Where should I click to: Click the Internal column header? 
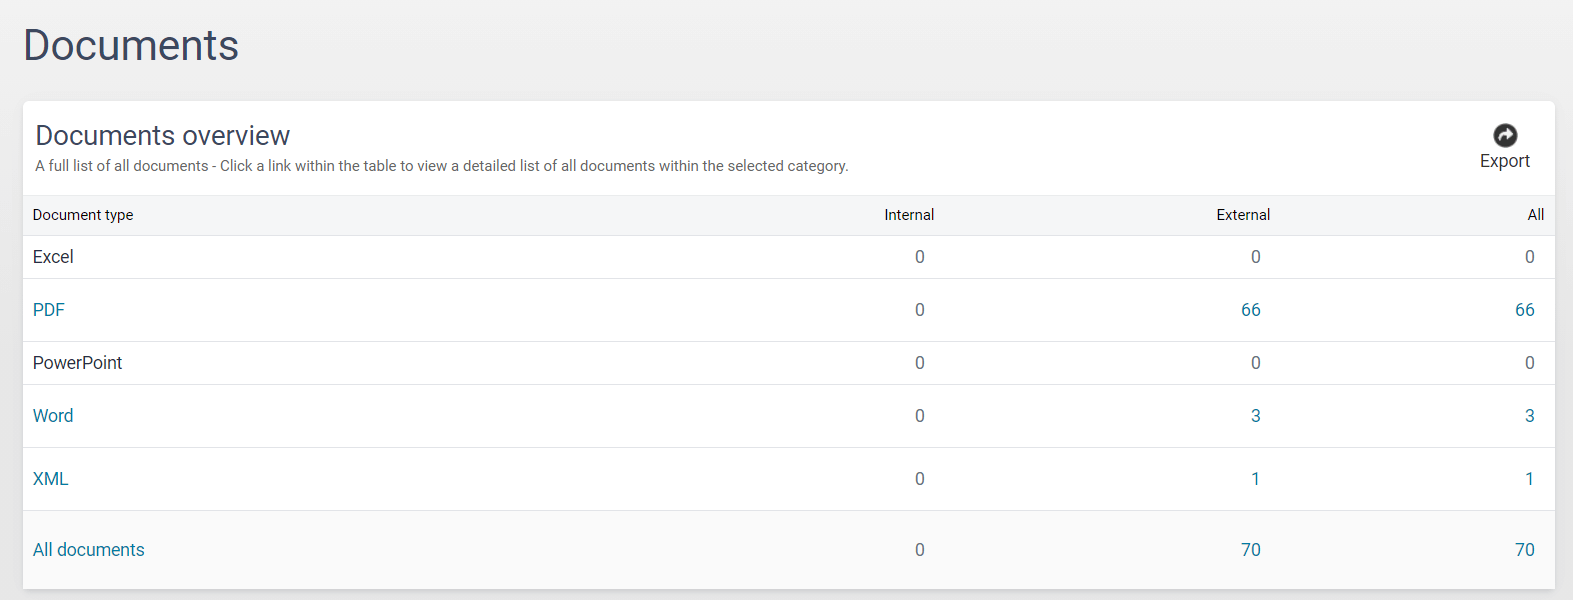tap(909, 215)
